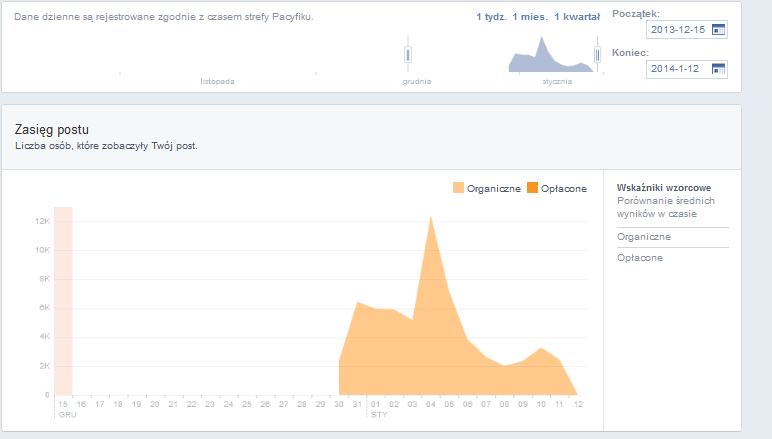Open Organiczne under Wskaźniki wzorcowe
Viewport: 772px width, 439px height.
click(x=644, y=237)
